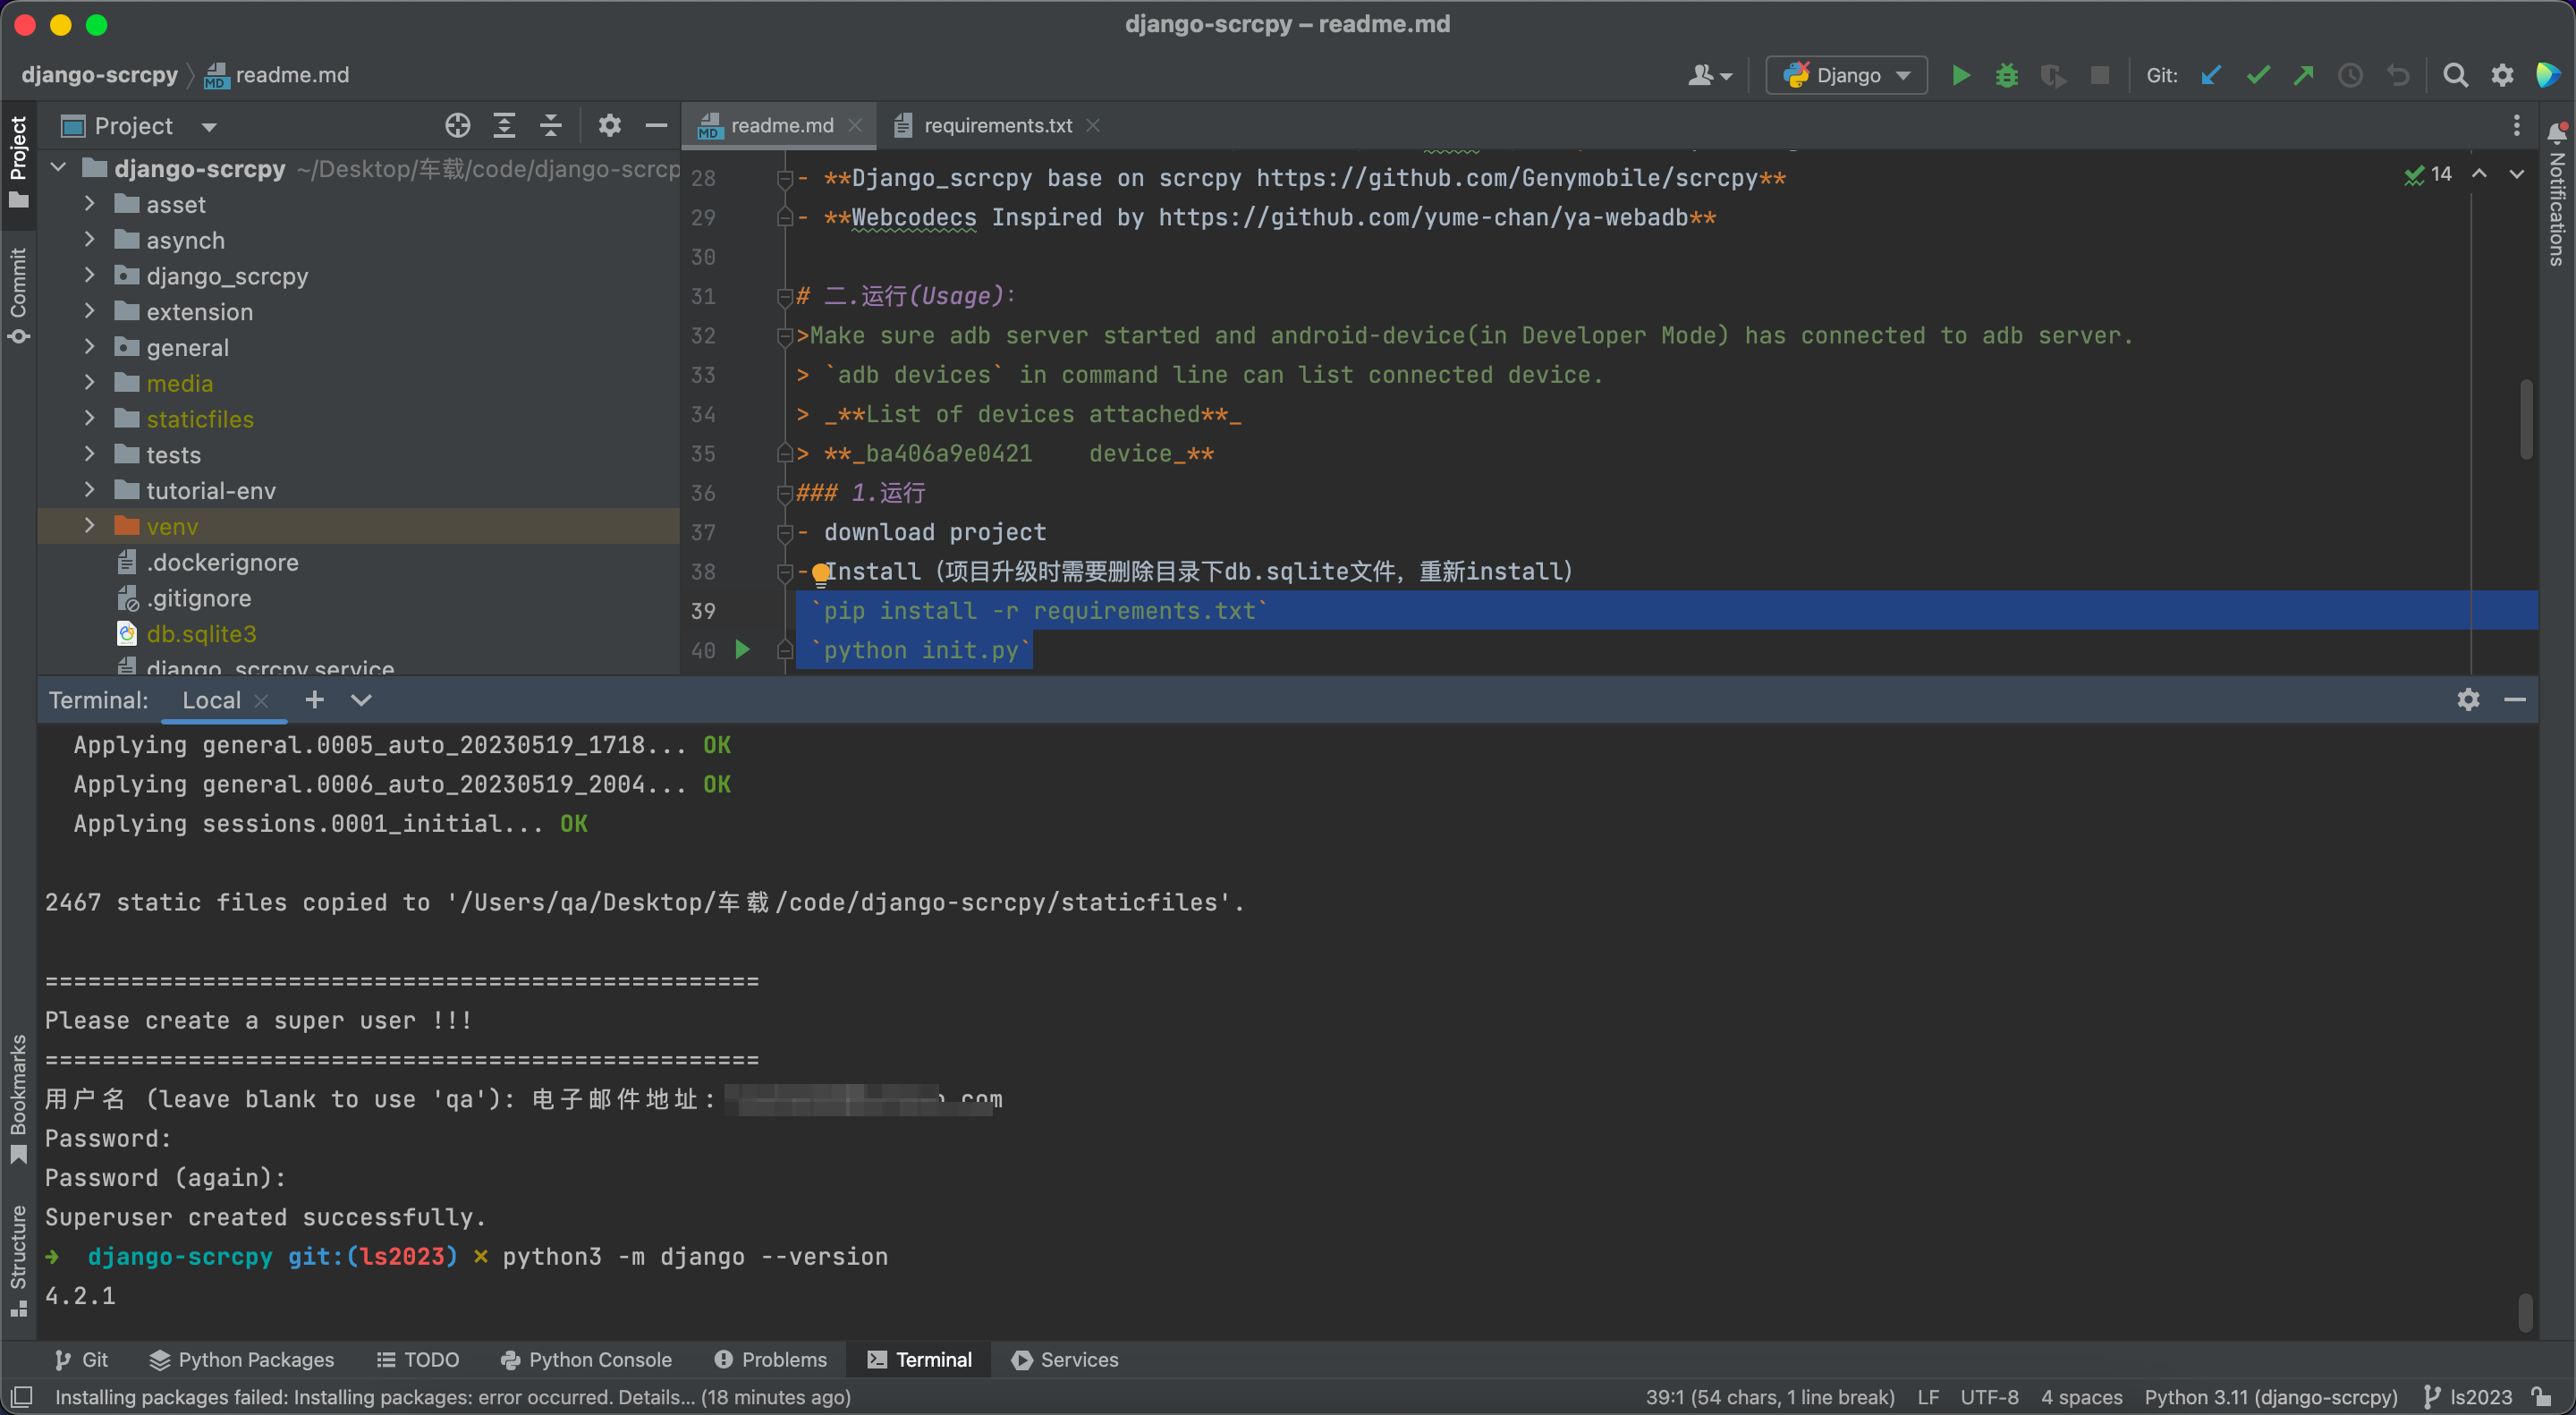Change UTF-8 file encoding in status bar
Viewport: 2576px width, 1415px height.
[1988, 1397]
